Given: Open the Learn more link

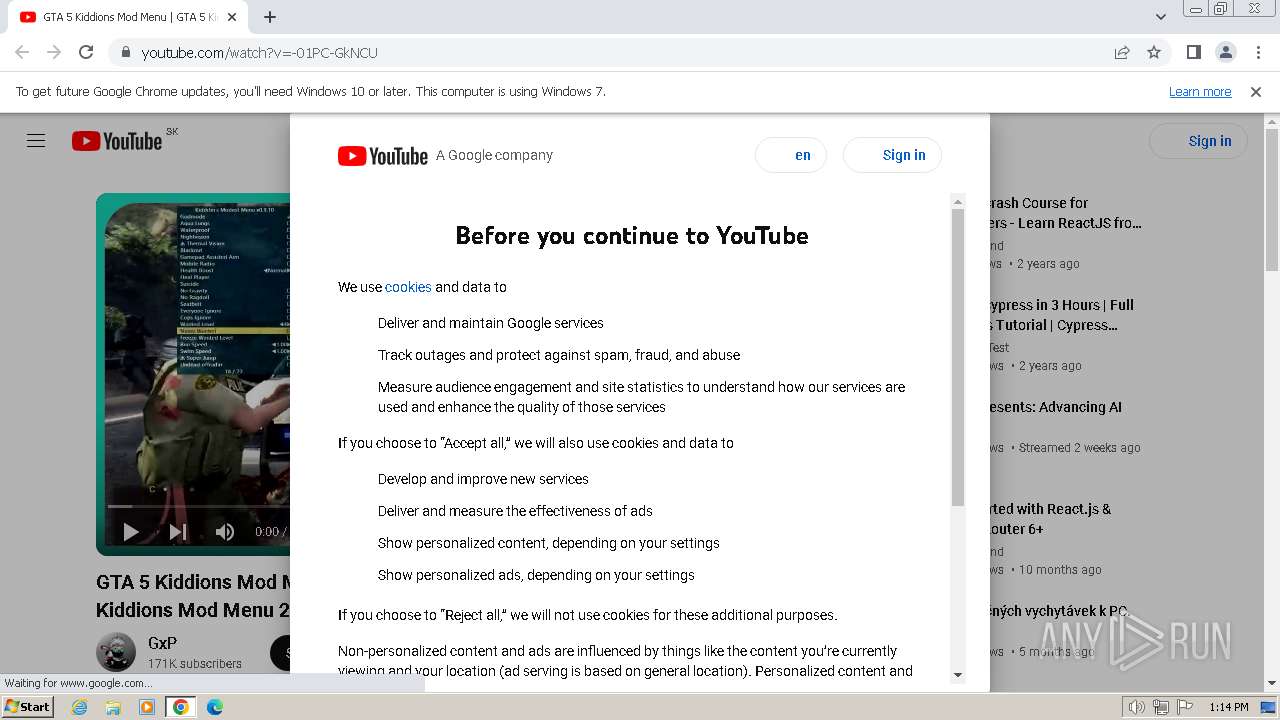Looking at the screenshot, I should click(x=1200, y=91).
